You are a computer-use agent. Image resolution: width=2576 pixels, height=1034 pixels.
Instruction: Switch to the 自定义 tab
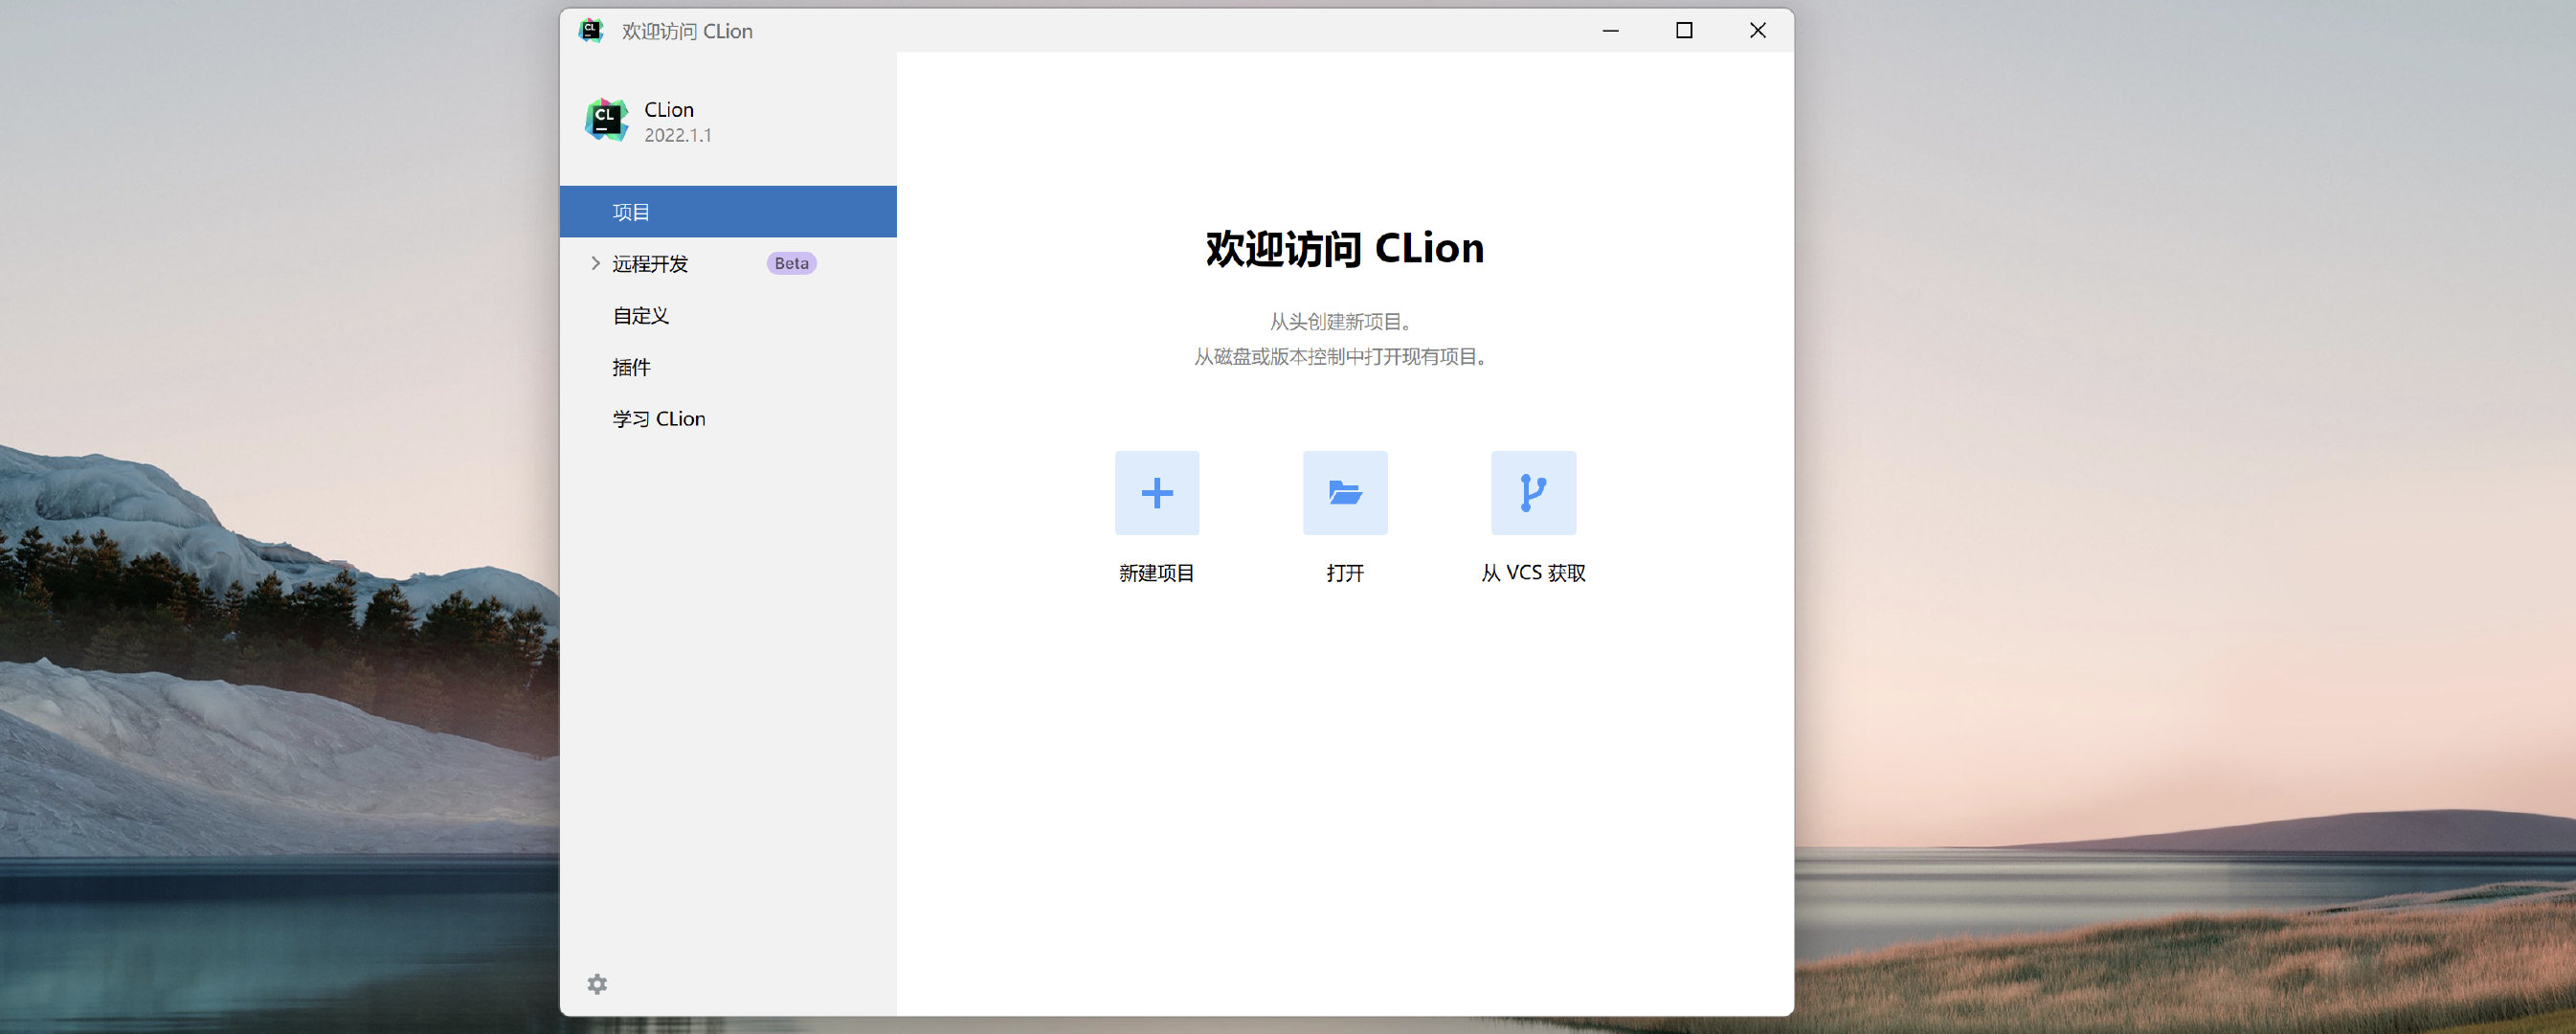click(x=640, y=316)
